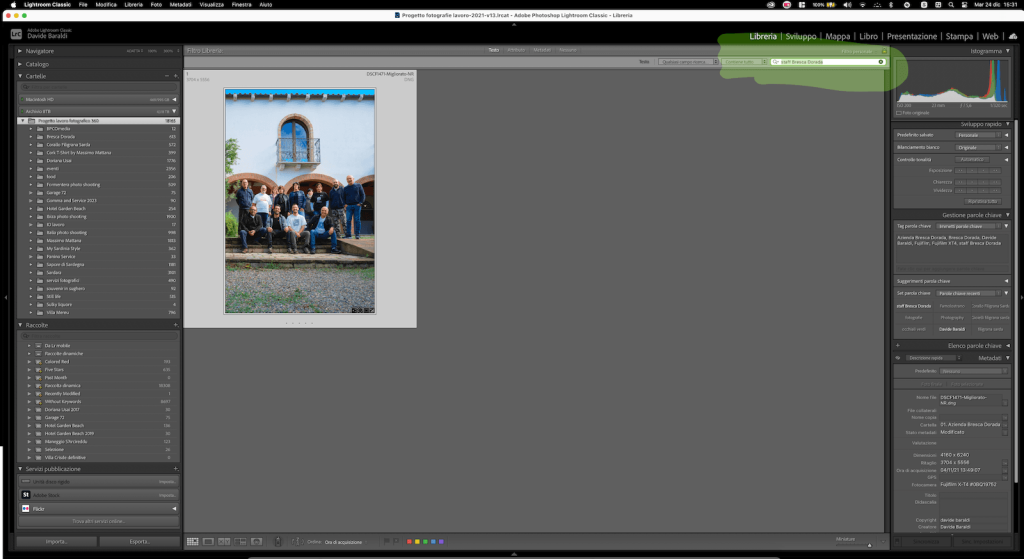The height and width of the screenshot is (559, 1024).
Task: Collapse the Istogramma panel
Action: pos(1008,51)
